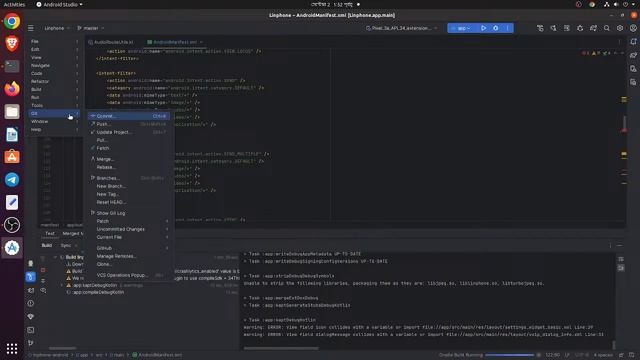The height and width of the screenshot is (360, 640).
Task: Open the Terminal tool window icon
Action: 31,330
